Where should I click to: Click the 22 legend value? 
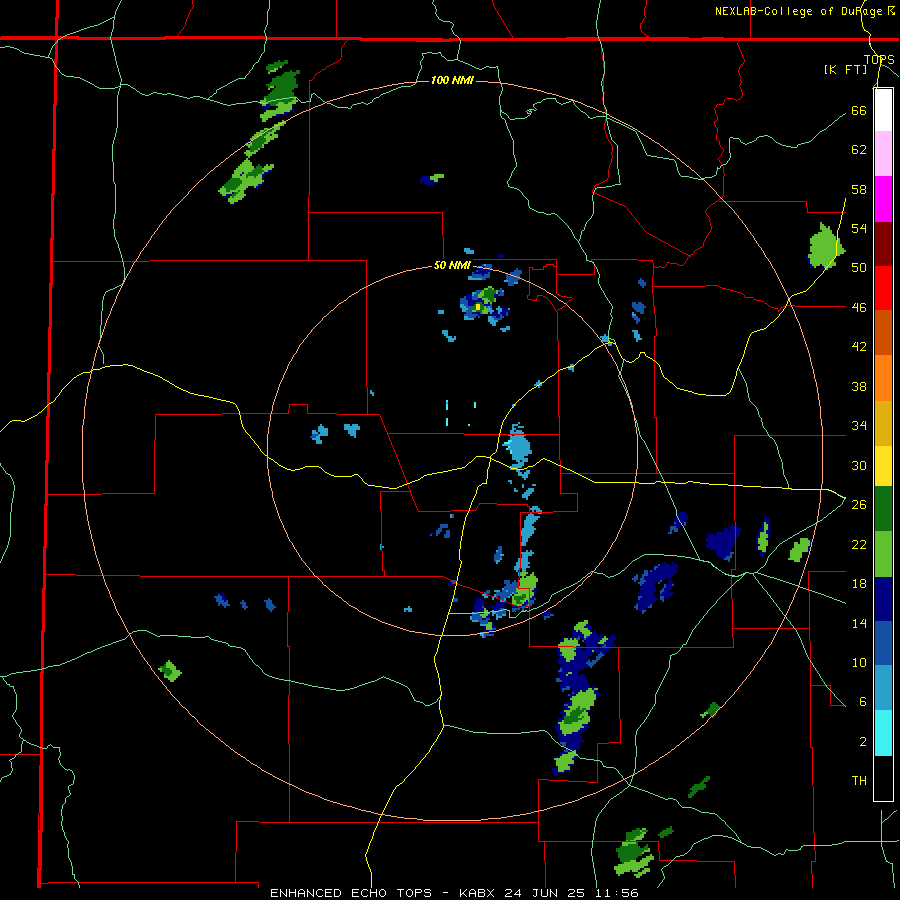(859, 544)
